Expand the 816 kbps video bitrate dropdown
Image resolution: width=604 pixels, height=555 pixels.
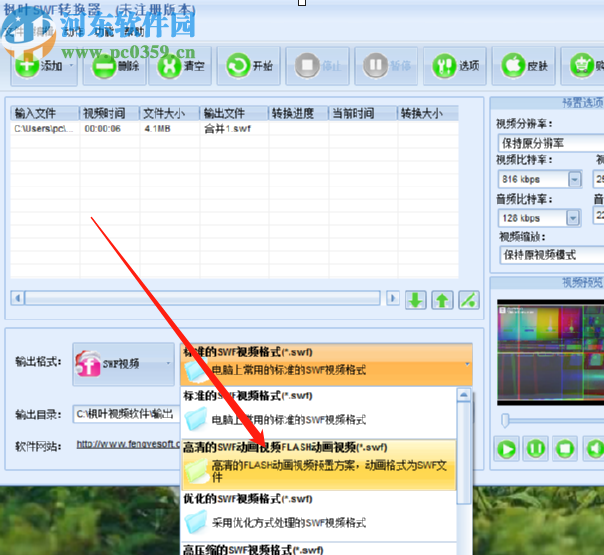[x=575, y=179]
